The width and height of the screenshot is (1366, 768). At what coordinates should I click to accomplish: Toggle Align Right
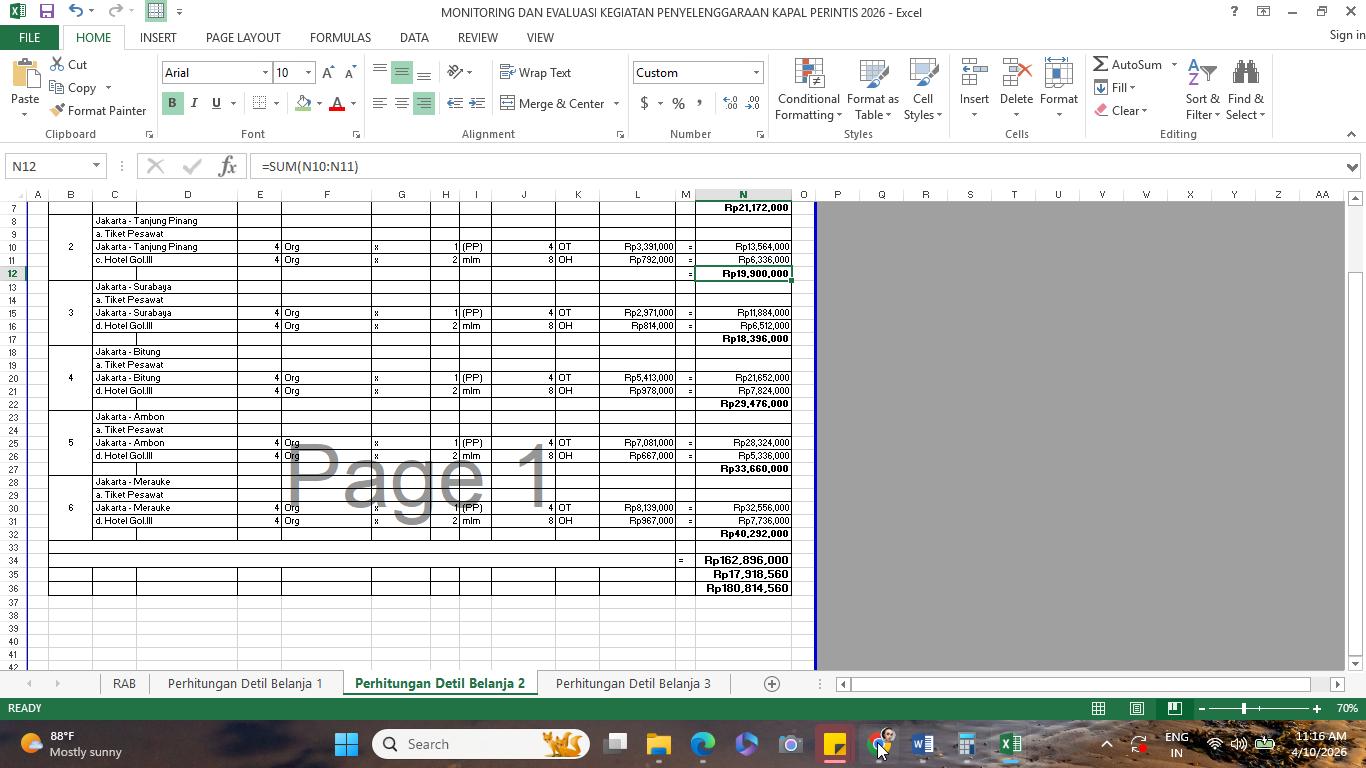[x=423, y=103]
